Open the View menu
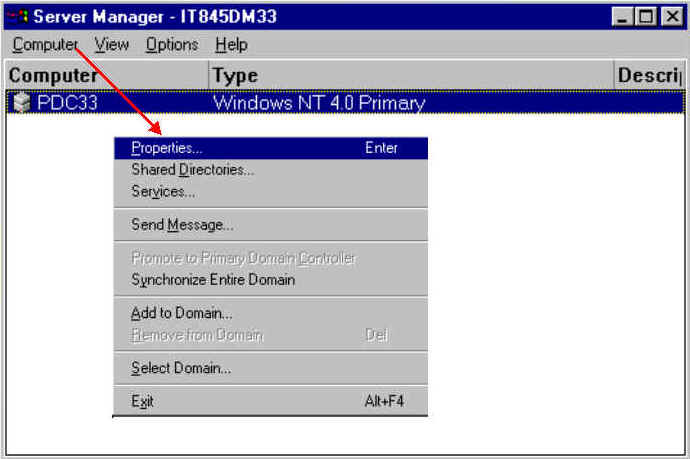Viewport: 690px width, 459px height. [x=112, y=44]
